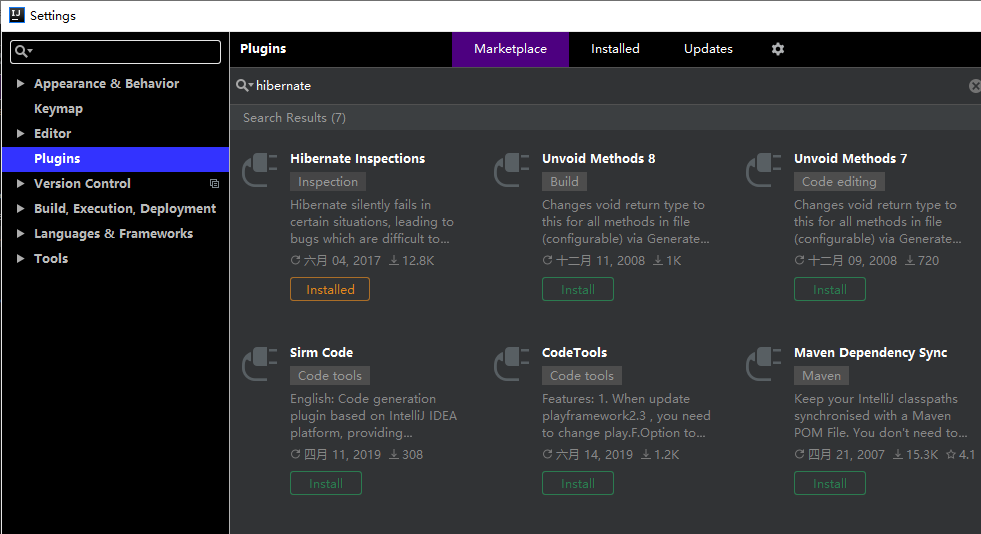Image resolution: width=981 pixels, height=534 pixels.
Task: Select Plugins in settings tree
Action: pyautogui.click(x=116, y=159)
